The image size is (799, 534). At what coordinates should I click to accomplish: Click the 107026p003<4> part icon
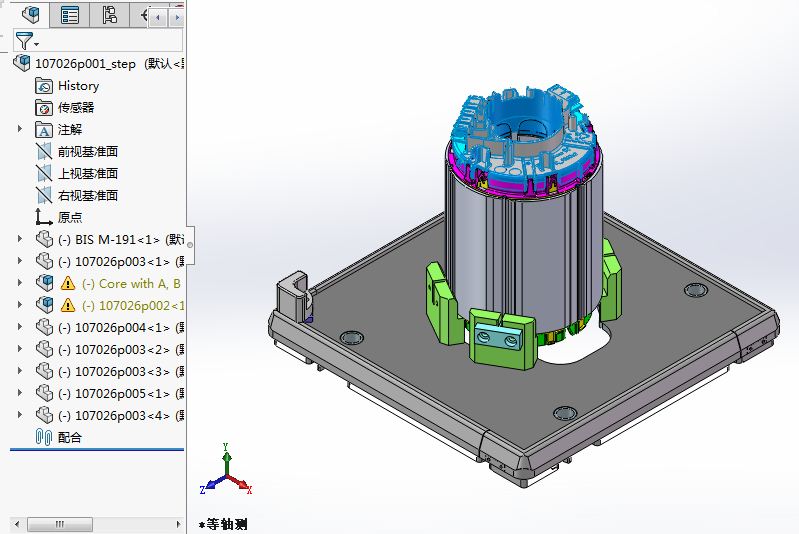tap(44, 414)
